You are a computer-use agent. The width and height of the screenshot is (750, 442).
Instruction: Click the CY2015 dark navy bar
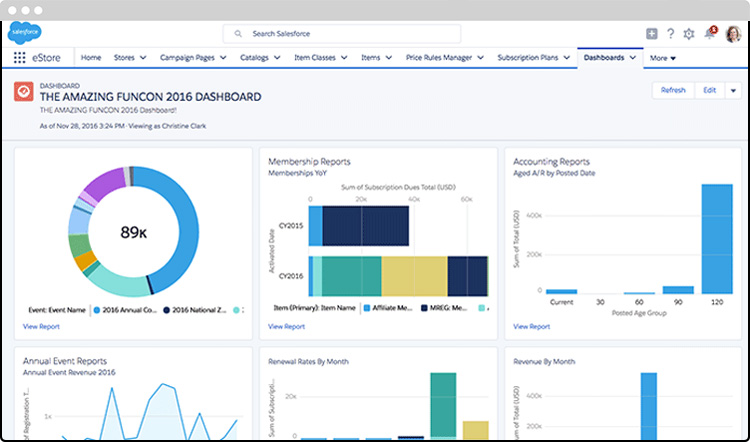point(365,226)
